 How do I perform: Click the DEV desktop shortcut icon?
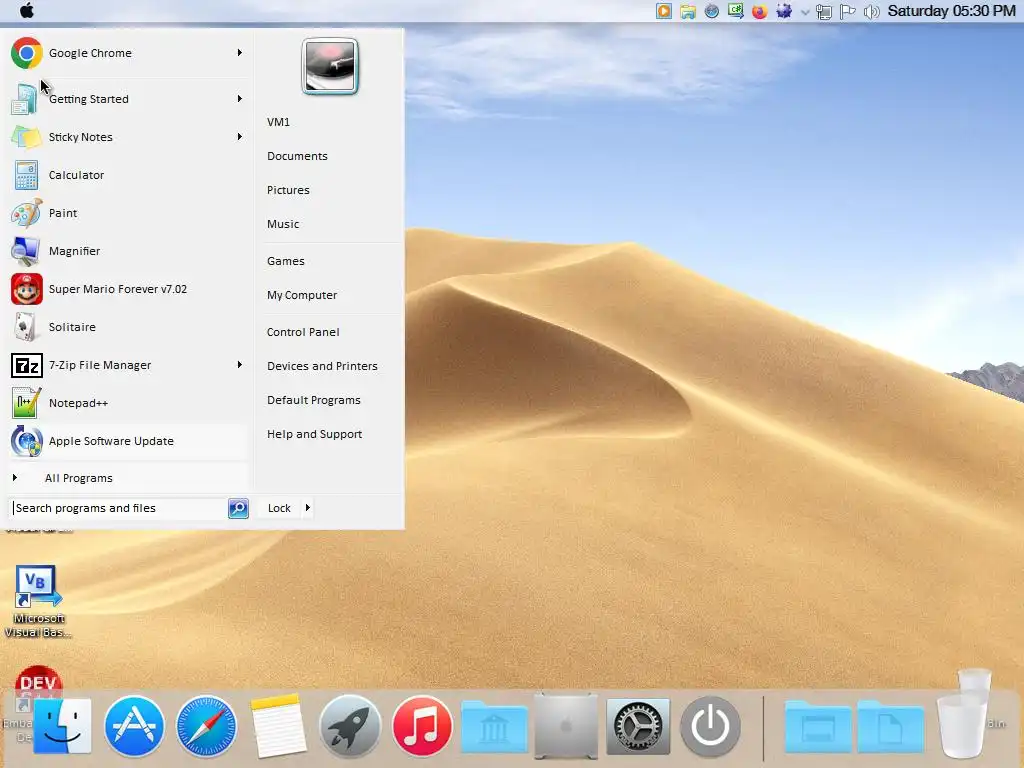point(38,682)
